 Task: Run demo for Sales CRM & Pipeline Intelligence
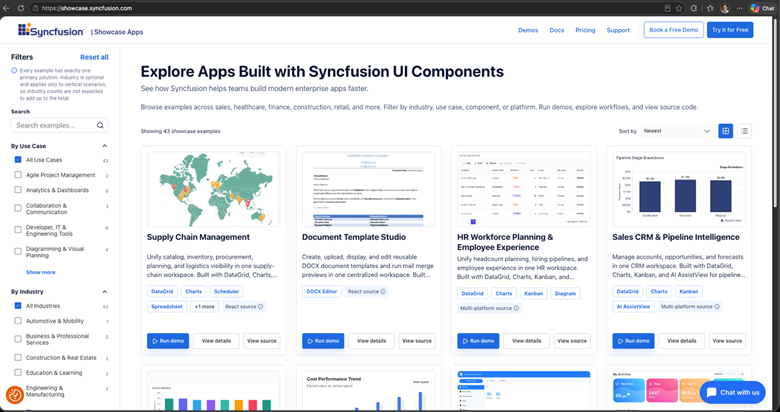click(633, 341)
